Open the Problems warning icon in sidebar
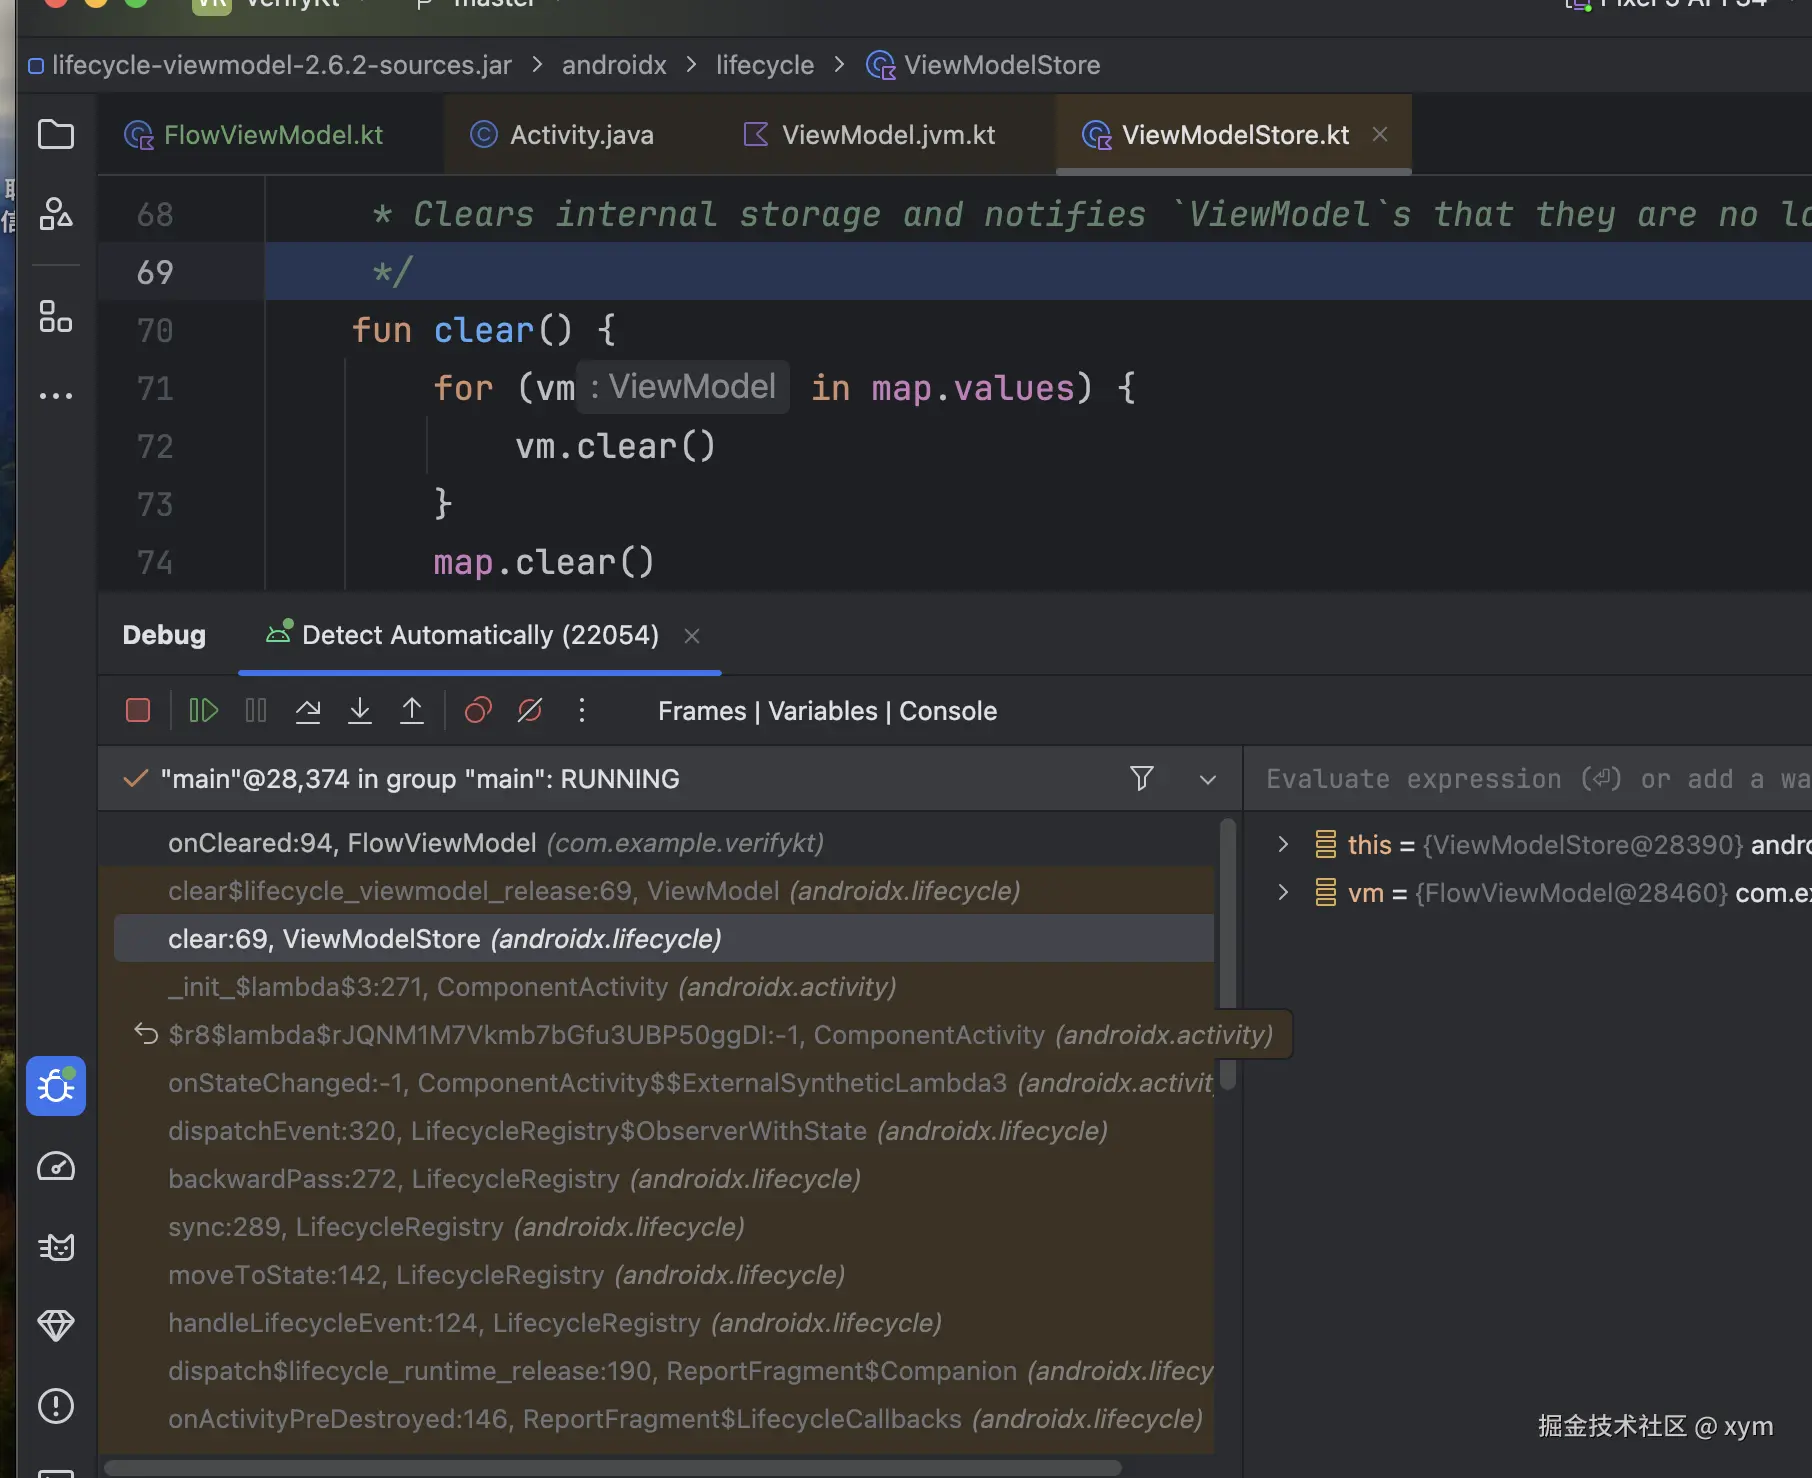Screen dimensions: 1812x1478 56,1406
